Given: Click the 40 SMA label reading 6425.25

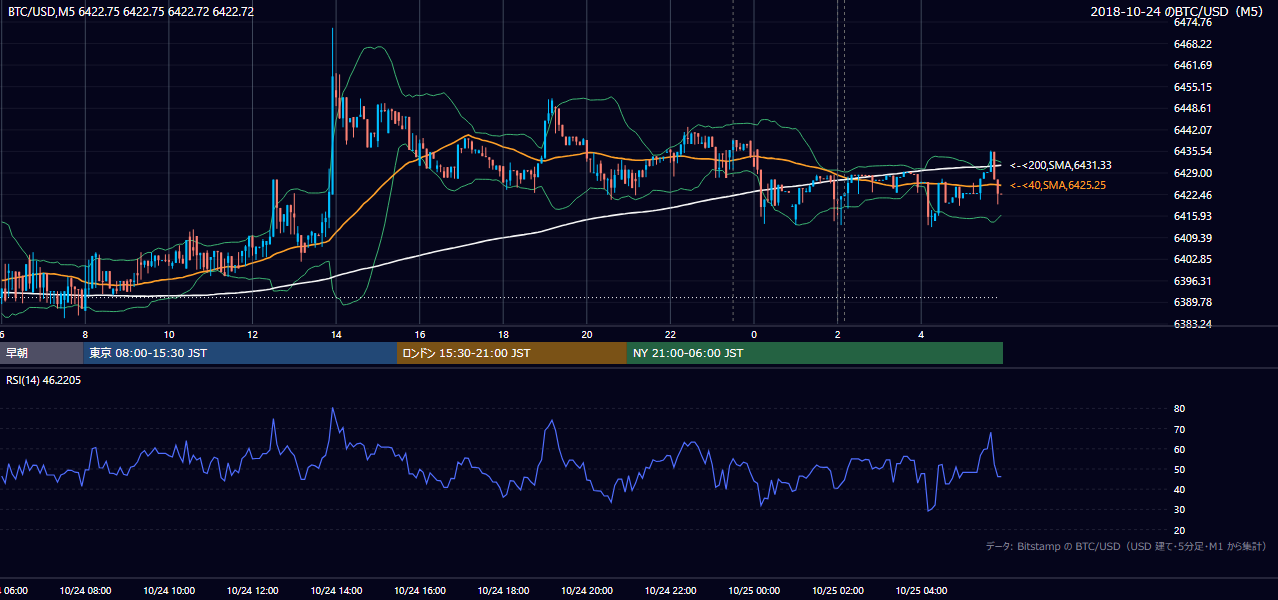Looking at the screenshot, I should point(1058,185).
